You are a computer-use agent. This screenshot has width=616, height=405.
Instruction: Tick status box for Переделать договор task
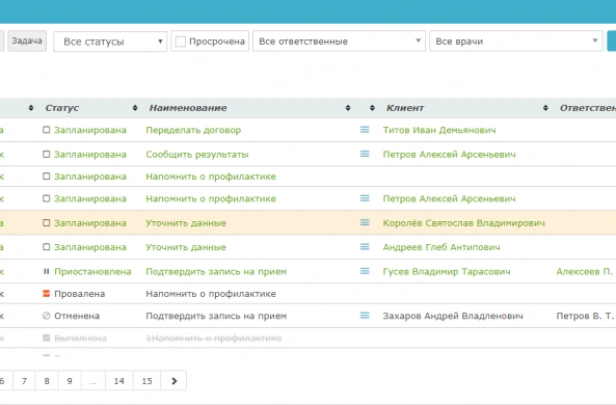(46, 130)
